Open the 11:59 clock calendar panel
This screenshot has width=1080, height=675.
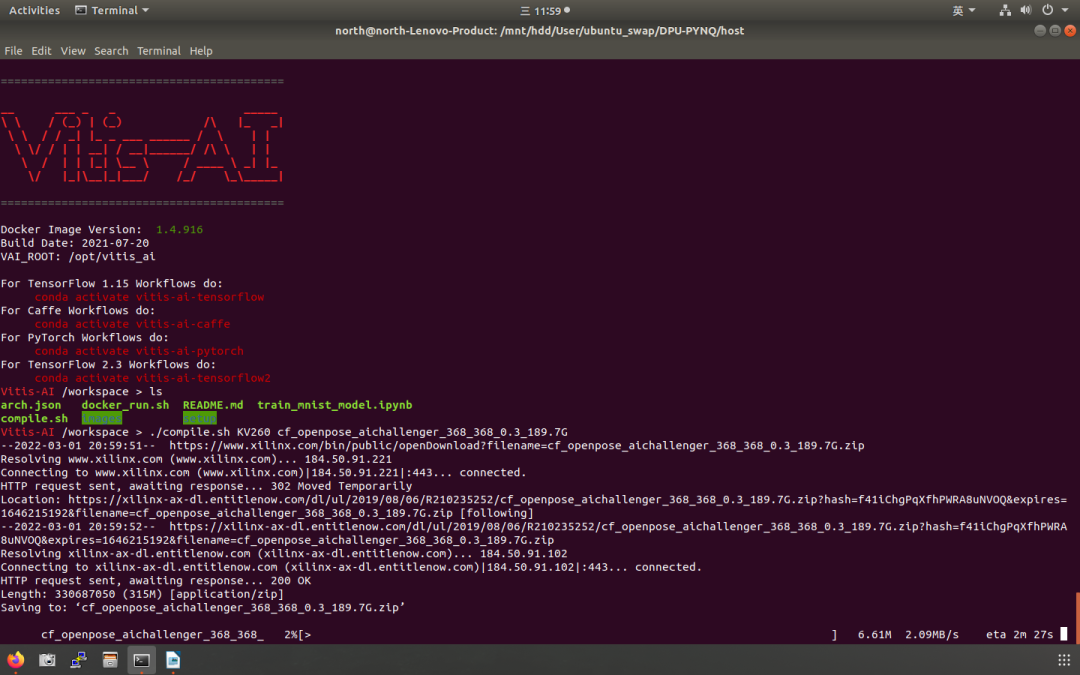pos(545,11)
